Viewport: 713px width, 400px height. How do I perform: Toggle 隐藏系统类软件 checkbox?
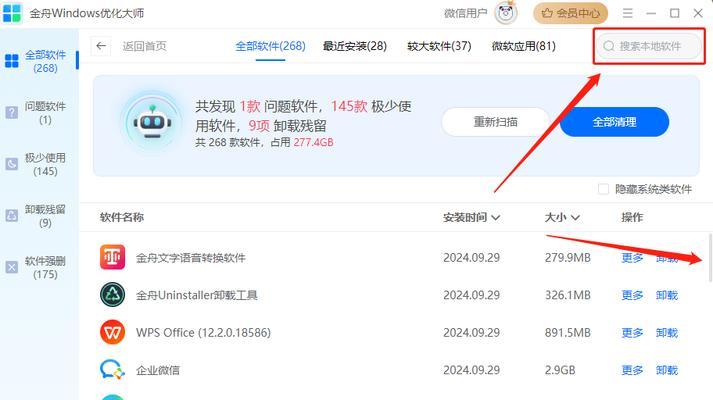[603, 189]
